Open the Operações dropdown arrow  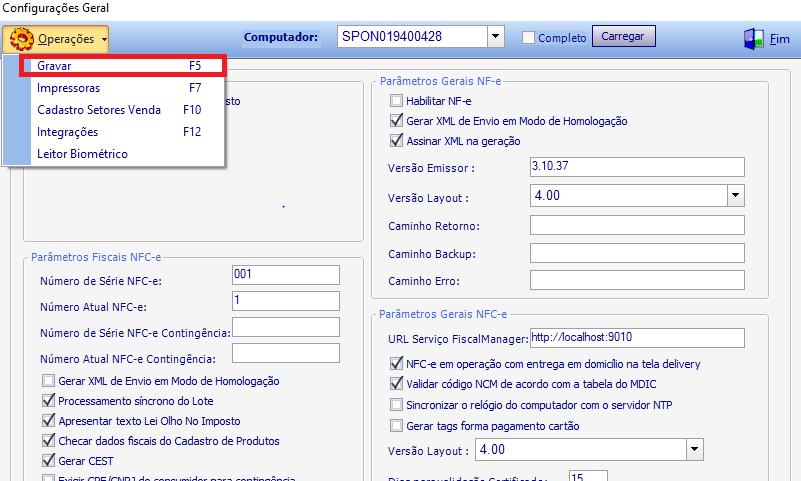[x=104, y=39]
